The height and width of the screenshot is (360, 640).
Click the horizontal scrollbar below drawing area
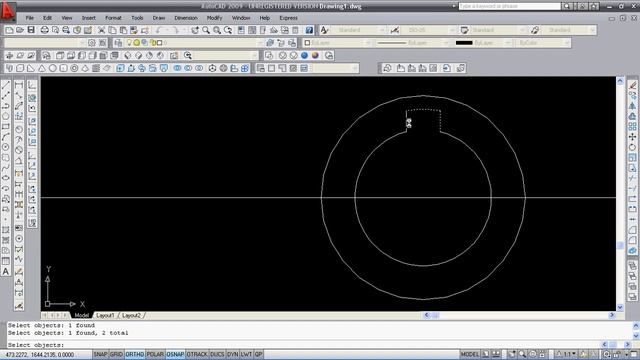(x=519, y=315)
